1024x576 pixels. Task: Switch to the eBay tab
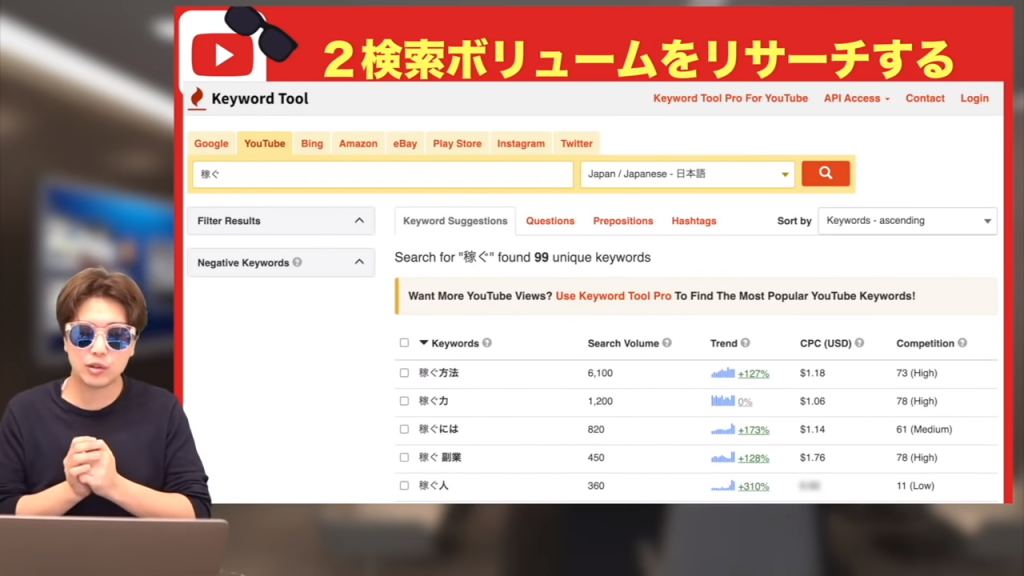pyautogui.click(x=405, y=143)
